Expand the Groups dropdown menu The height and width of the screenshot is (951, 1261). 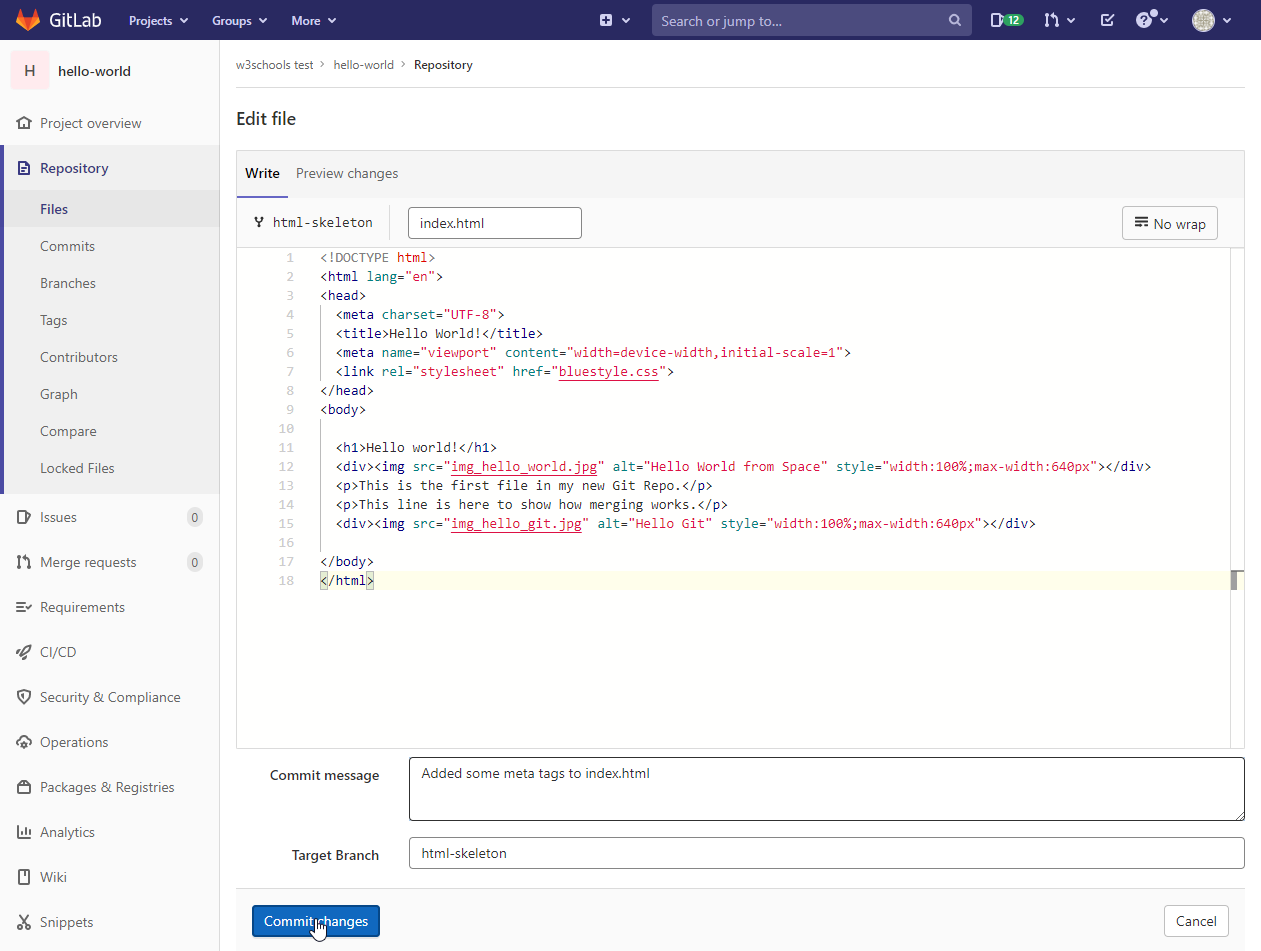tap(239, 20)
